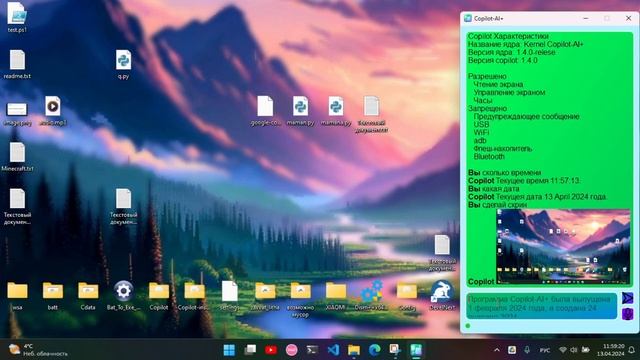Screen dimensions: 640x360
Task: Click the 'Разрешено' heading in the chat
Action: point(487,76)
